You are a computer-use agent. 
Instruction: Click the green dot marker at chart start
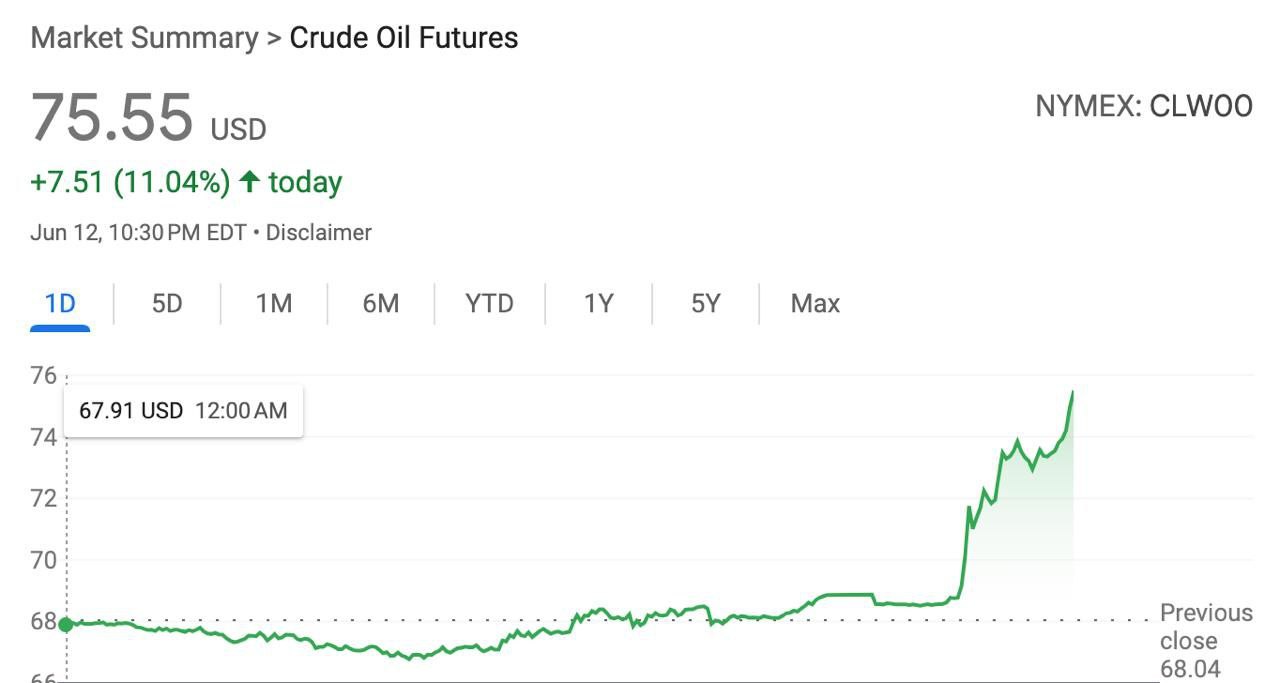point(66,625)
